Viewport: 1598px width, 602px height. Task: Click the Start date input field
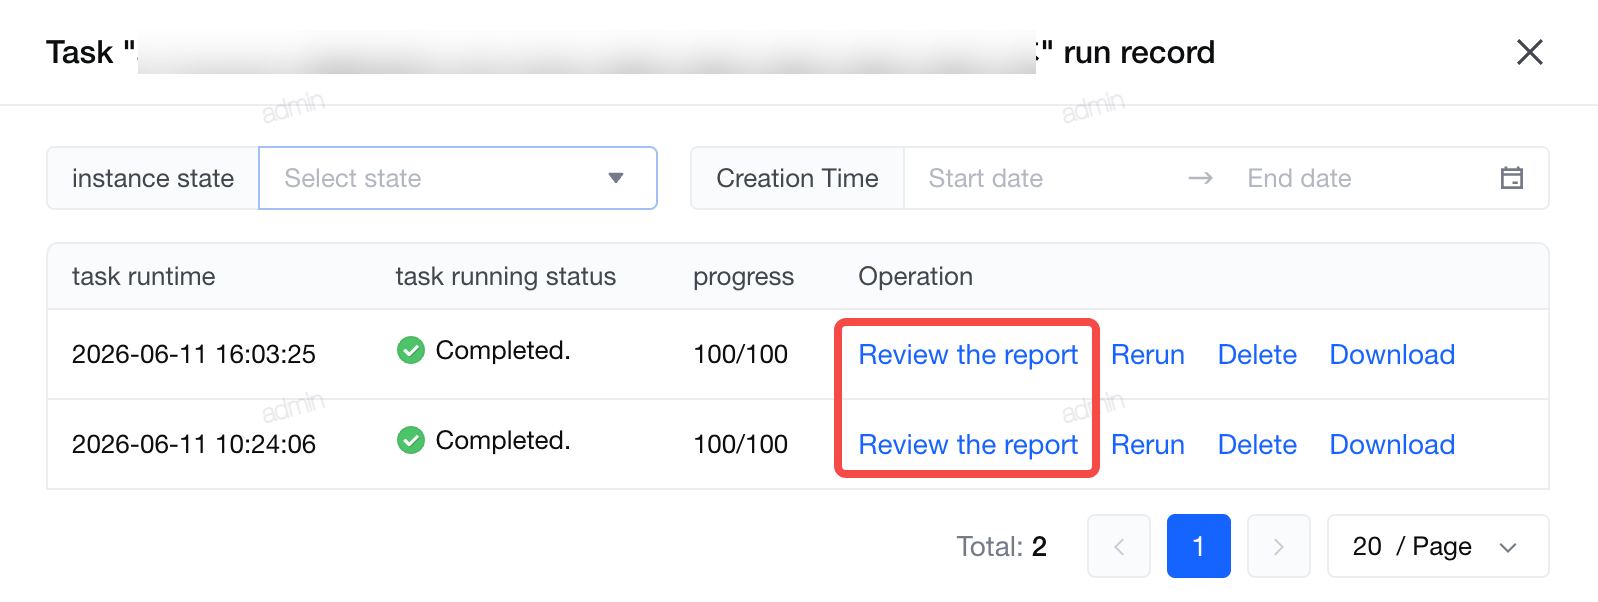point(1040,178)
